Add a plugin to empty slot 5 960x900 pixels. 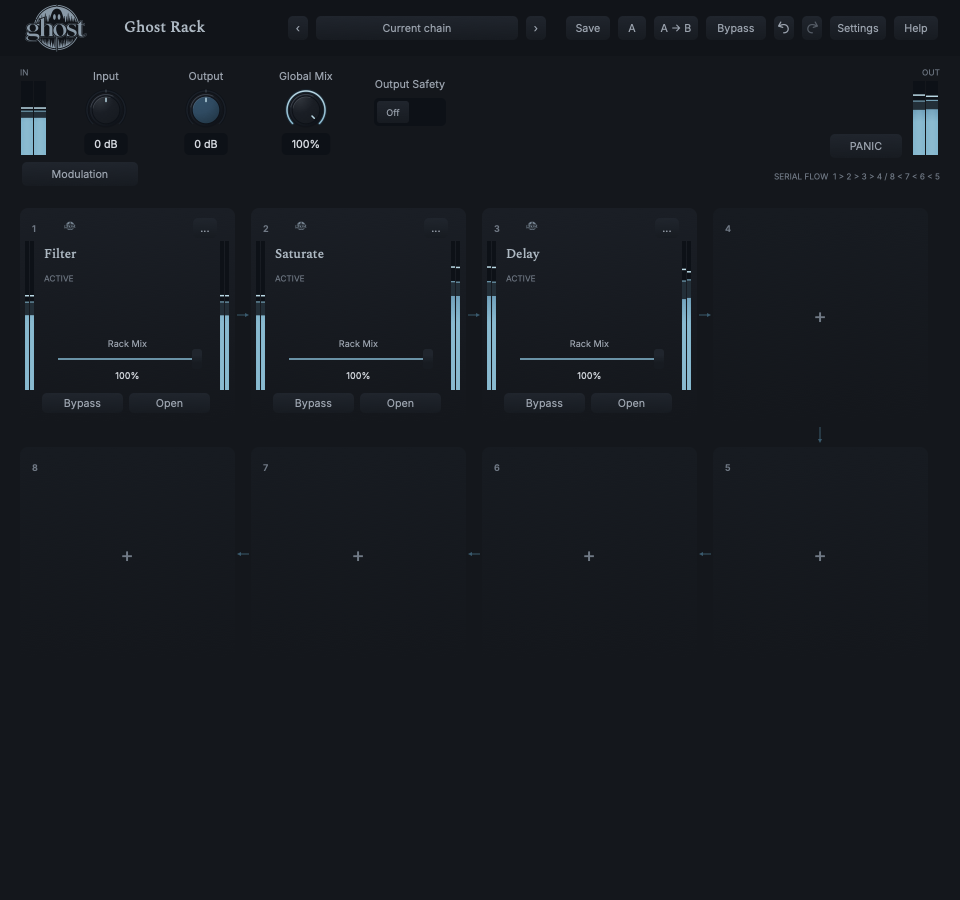(x=820, y=556)
